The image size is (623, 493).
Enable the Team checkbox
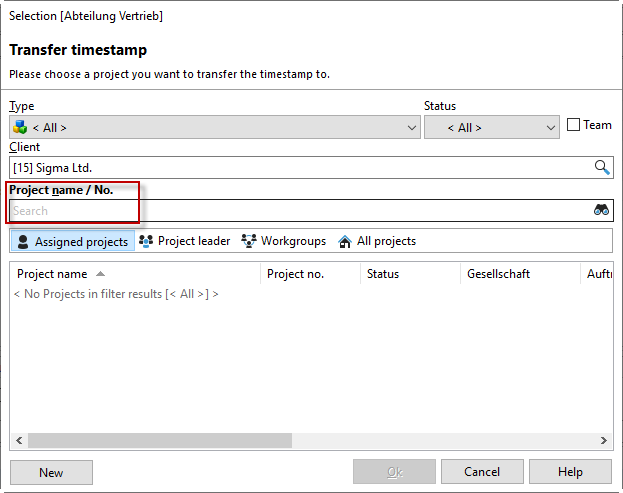click(573, 125)
